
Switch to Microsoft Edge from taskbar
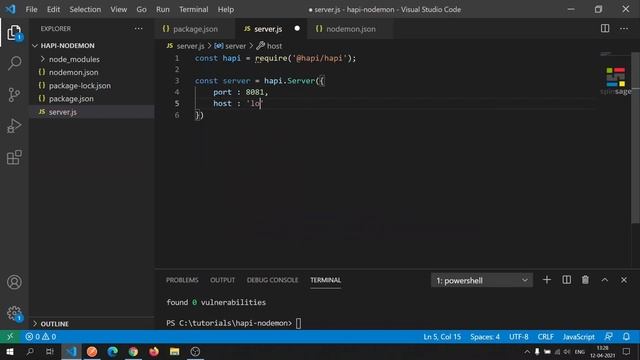coord(113,352)
